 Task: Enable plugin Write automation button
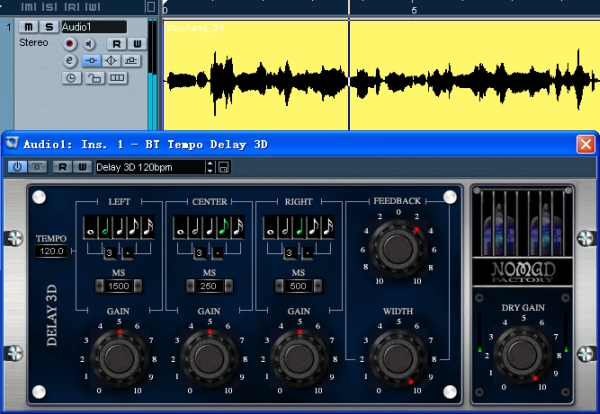tap(82, 167)
